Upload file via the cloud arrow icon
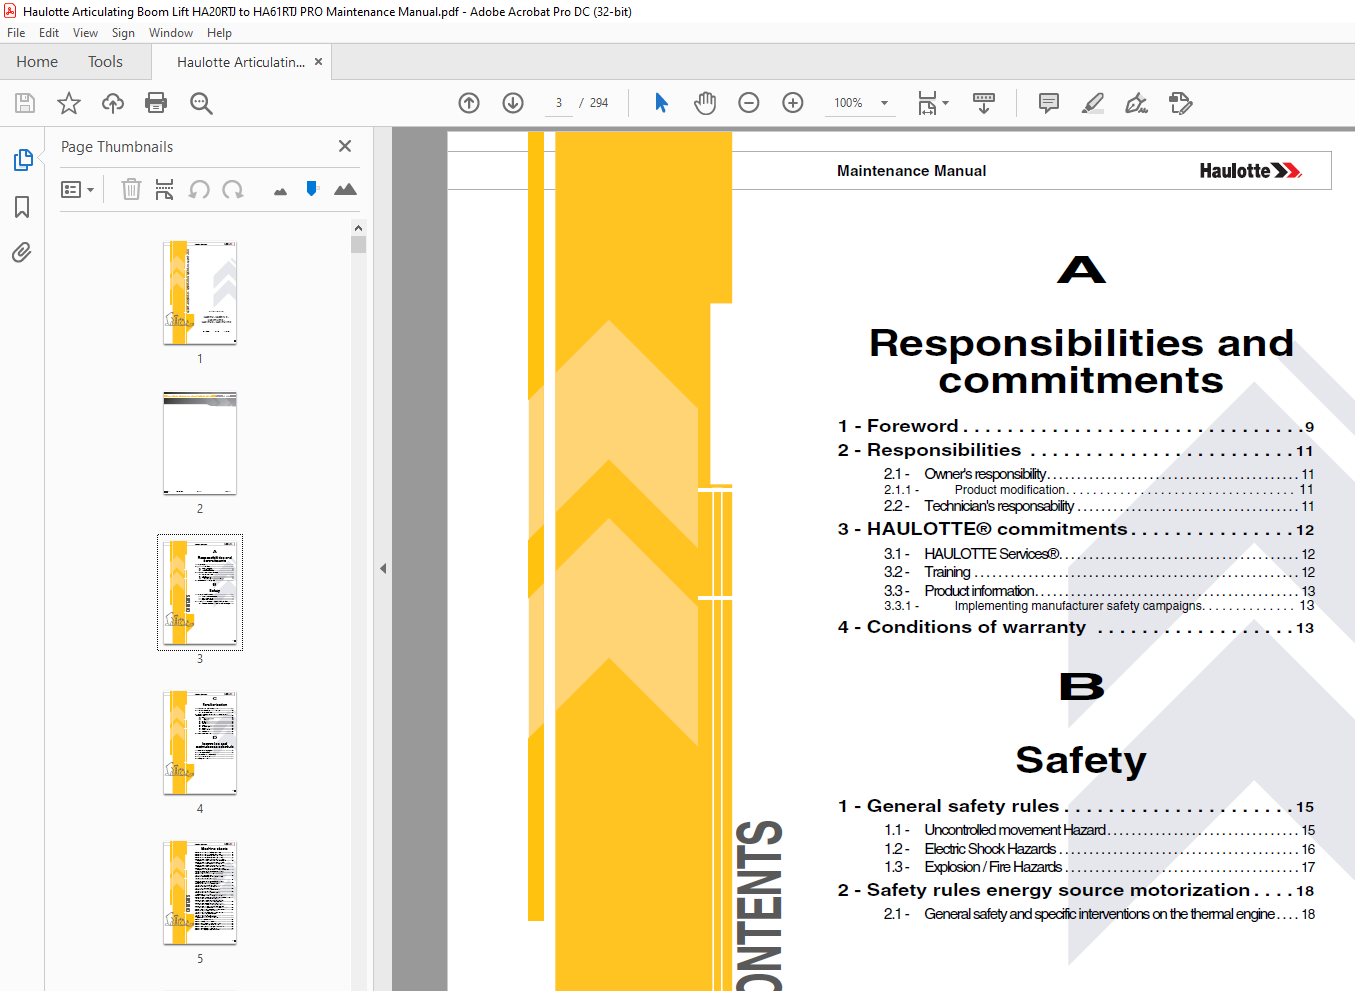This screenshot has height=991, width=1355. tap(113, 103)
